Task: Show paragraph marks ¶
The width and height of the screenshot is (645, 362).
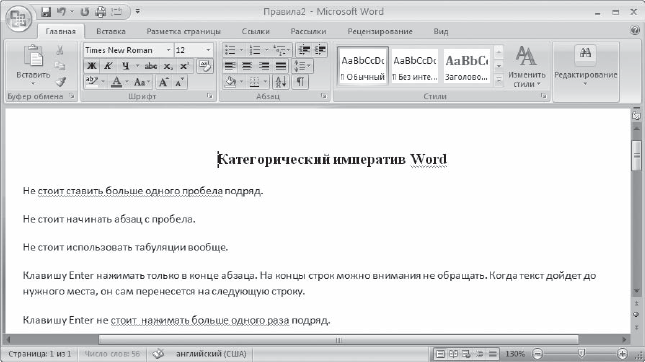Action: (x=300, y=82)
